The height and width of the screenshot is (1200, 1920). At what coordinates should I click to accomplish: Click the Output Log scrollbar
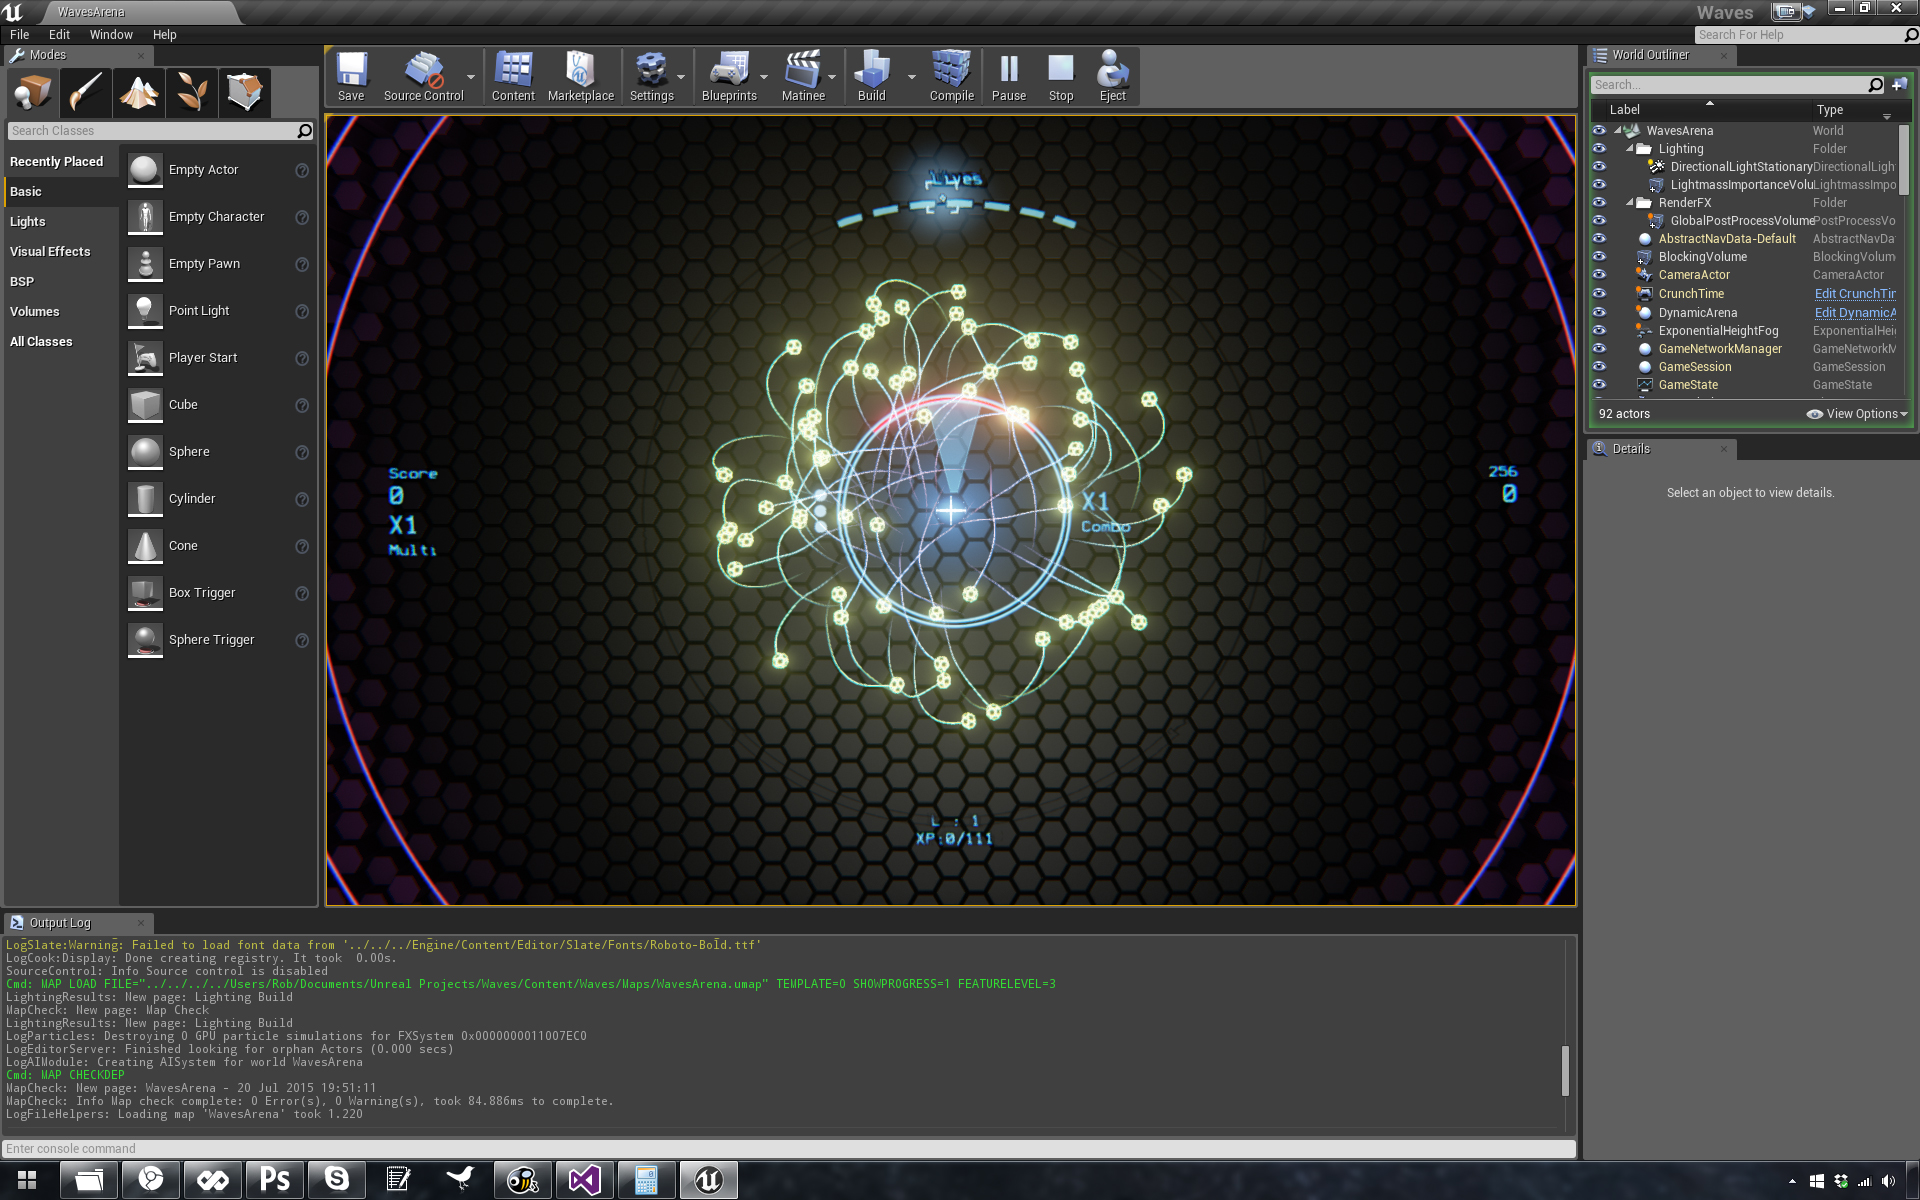[1565, 1071]
